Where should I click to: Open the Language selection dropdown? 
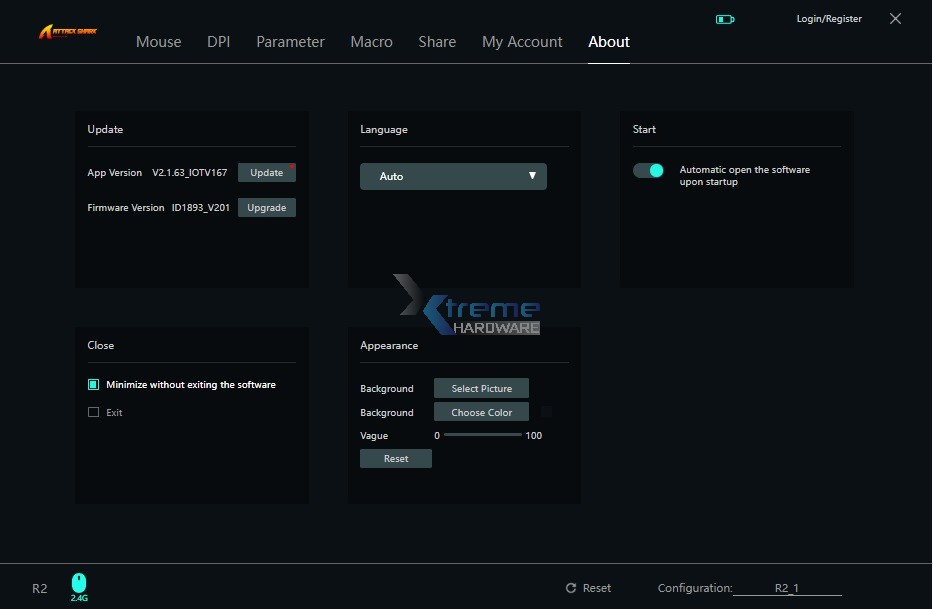pos(453,176)
